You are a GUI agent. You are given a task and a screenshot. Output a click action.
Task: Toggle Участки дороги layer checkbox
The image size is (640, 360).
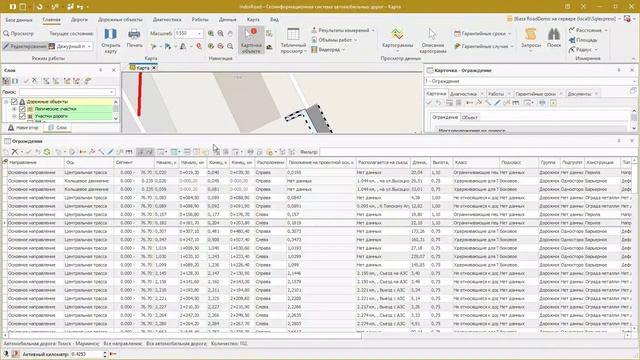[22, 116]
